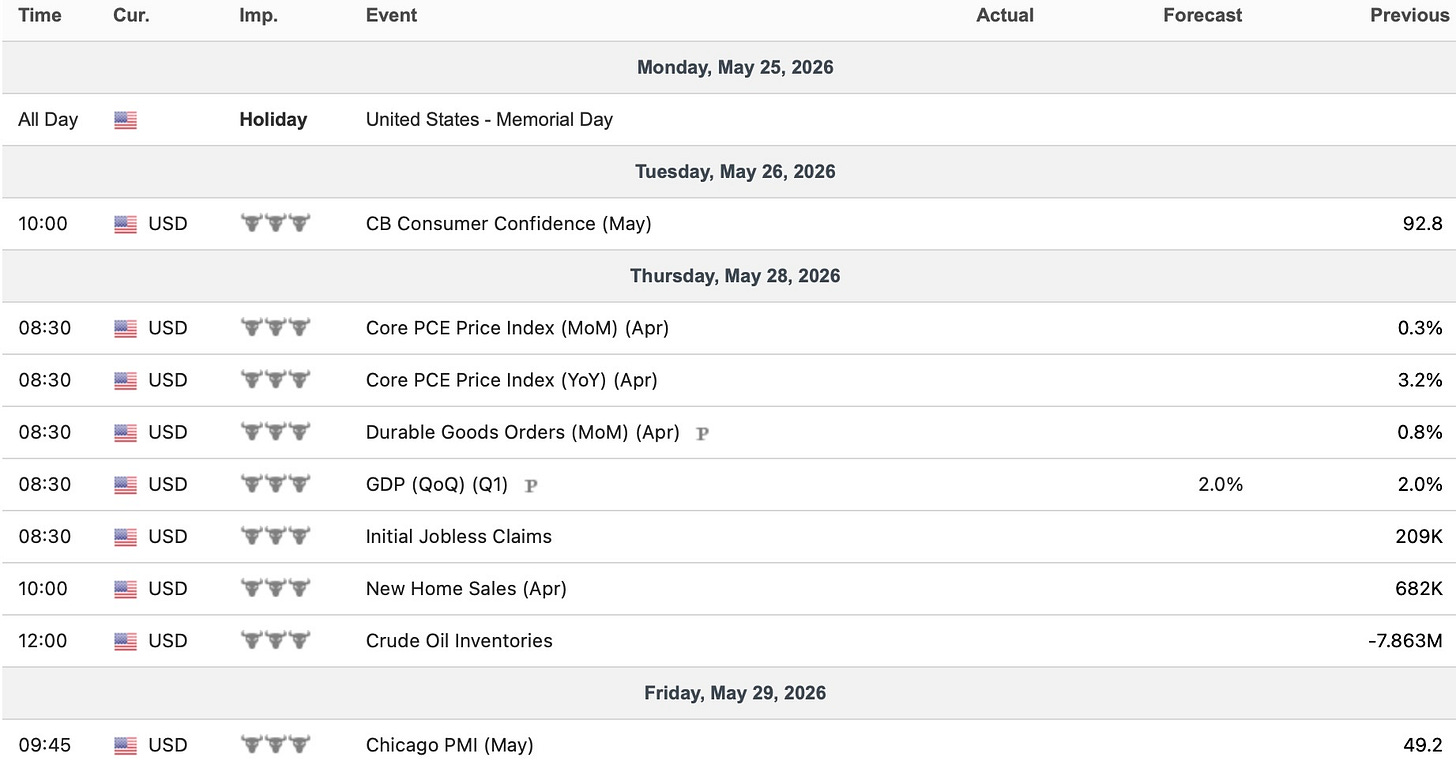The image size is (1456, 766).
Task: Click the bull importance icons for CB Consumer Confidence
Action: pyautogui.click(x=276, y=224)
